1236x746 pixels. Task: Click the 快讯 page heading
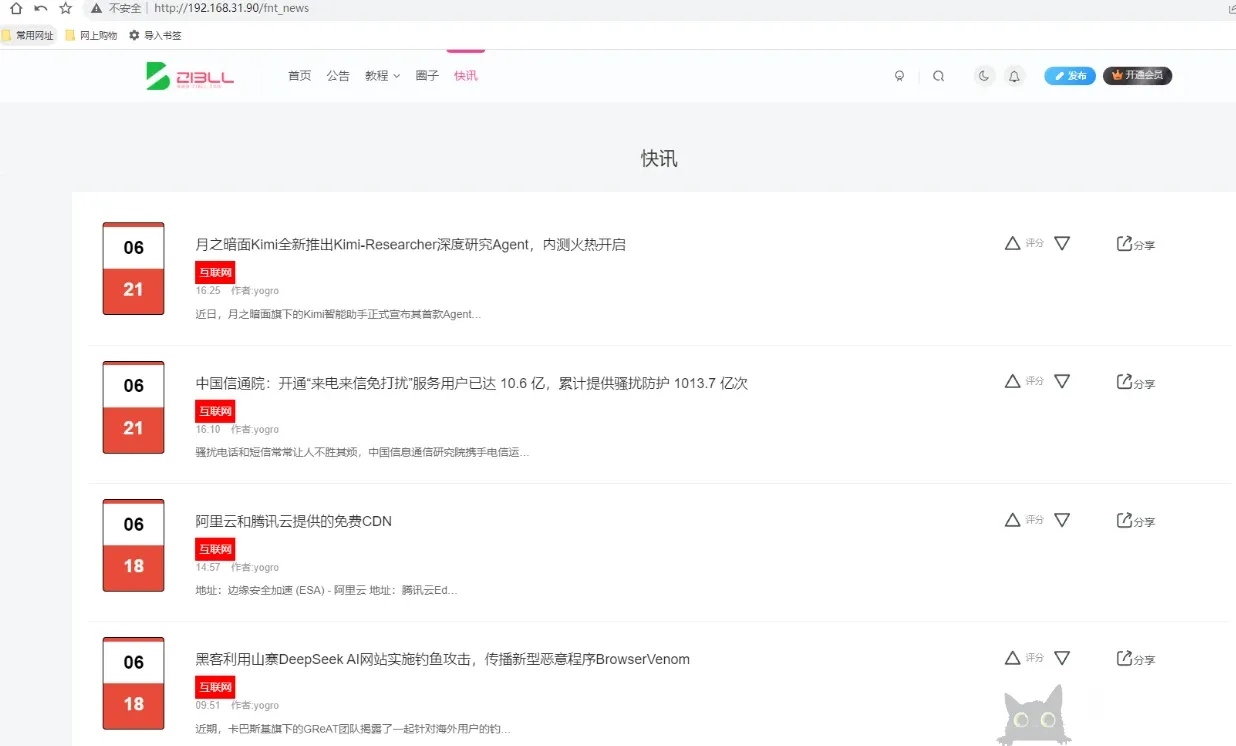click(x=659, y=159)
